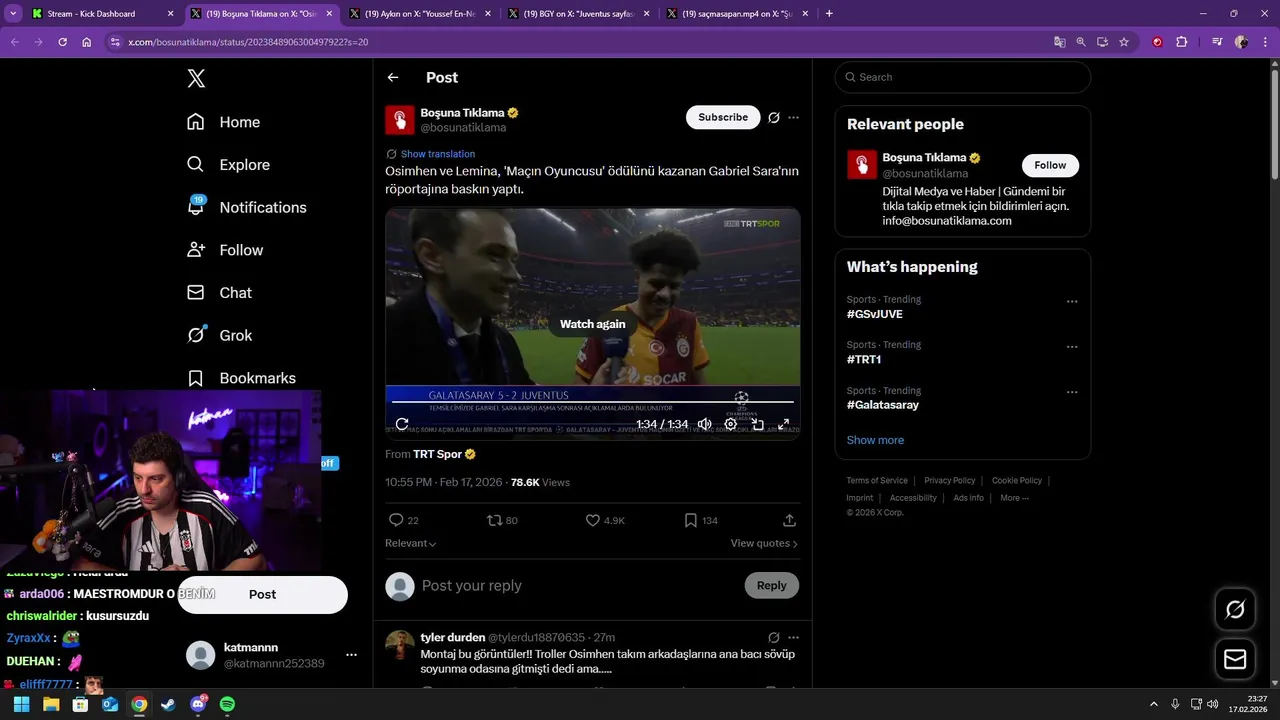Image resolution: width=1280 pixels, height=720 pixels.
Task: Click the replay video icon
Action: tap(402, 424)
